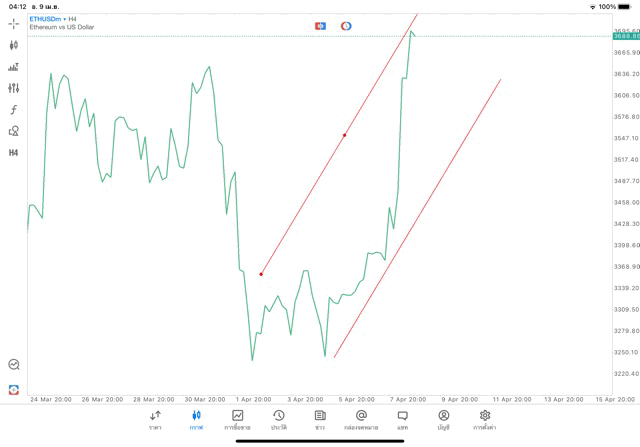
Task: Select the red trendline midpoint handle
Action: coord(345,135)
